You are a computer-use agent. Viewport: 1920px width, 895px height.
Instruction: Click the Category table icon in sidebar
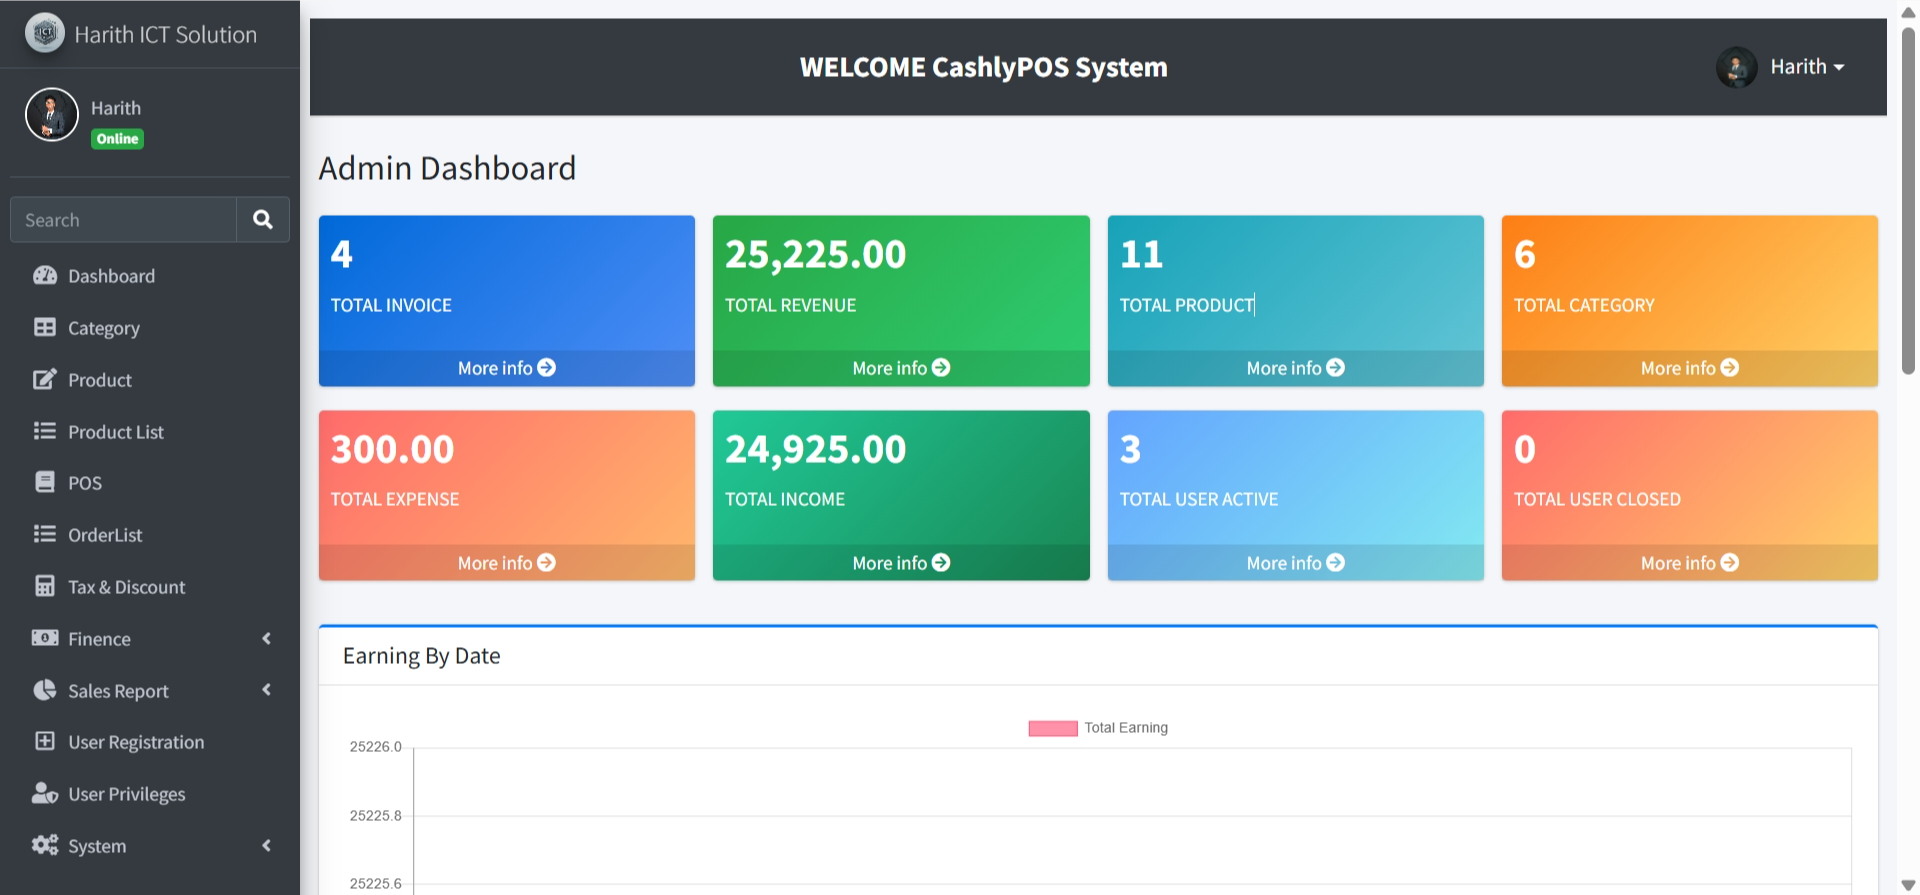point(45,327)
